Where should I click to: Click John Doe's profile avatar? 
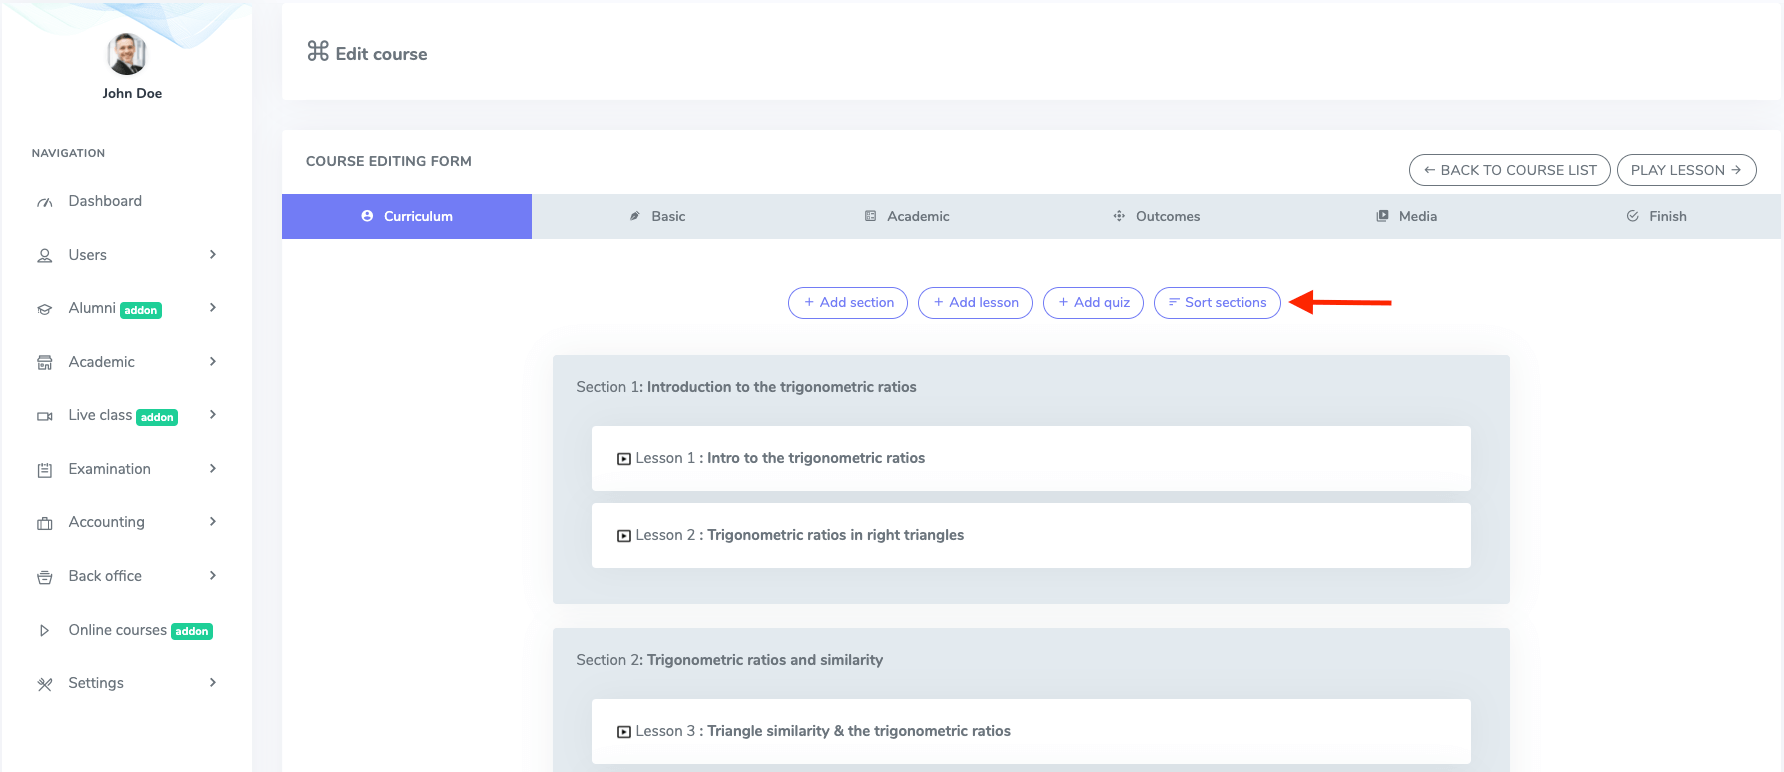click(x=127, y=54)
